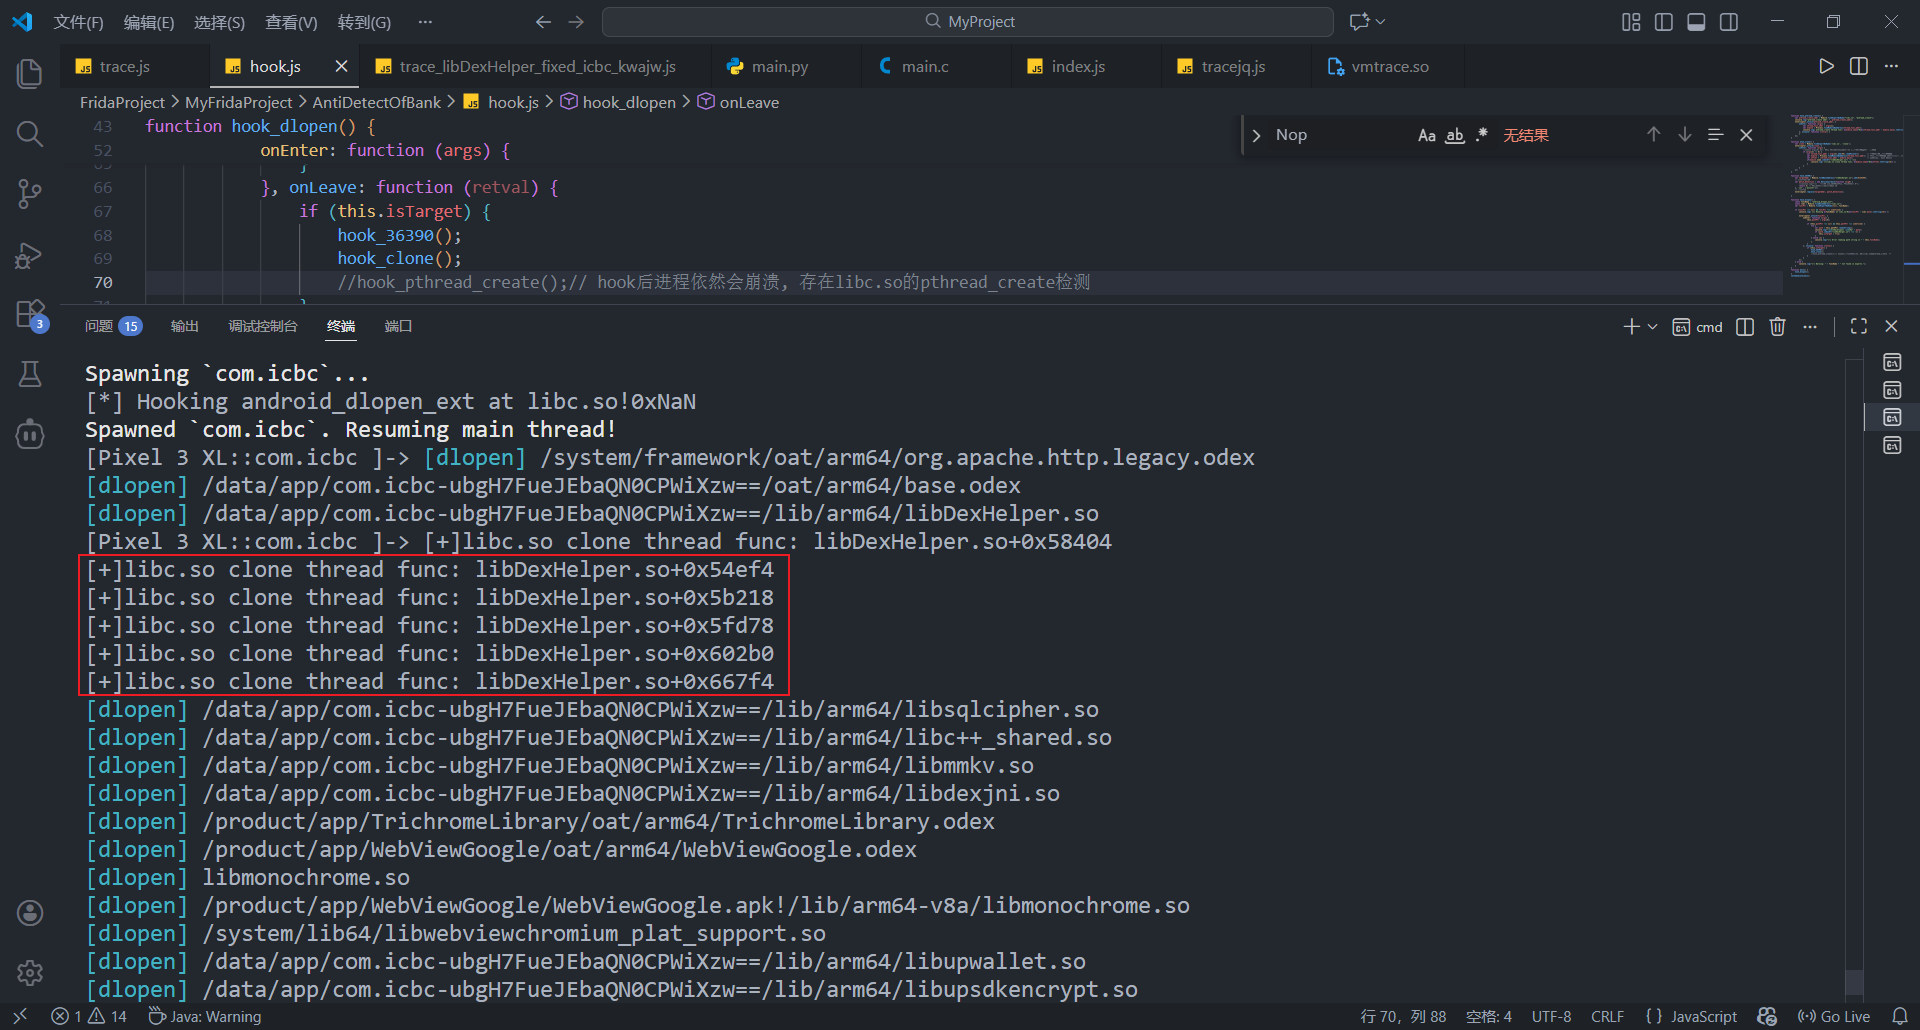
Task: Toggle Find in Selection
Action: click(x=1715, y=135)
